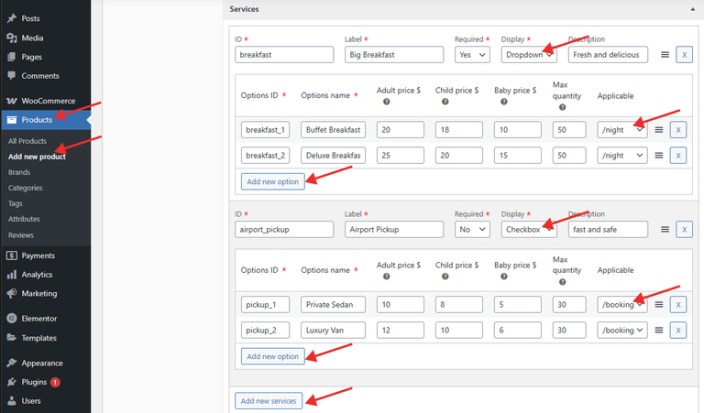This screenshot has height=413, width=704.
Task: Click the Marketing megaphone icon
Action: tap(12, 293)
